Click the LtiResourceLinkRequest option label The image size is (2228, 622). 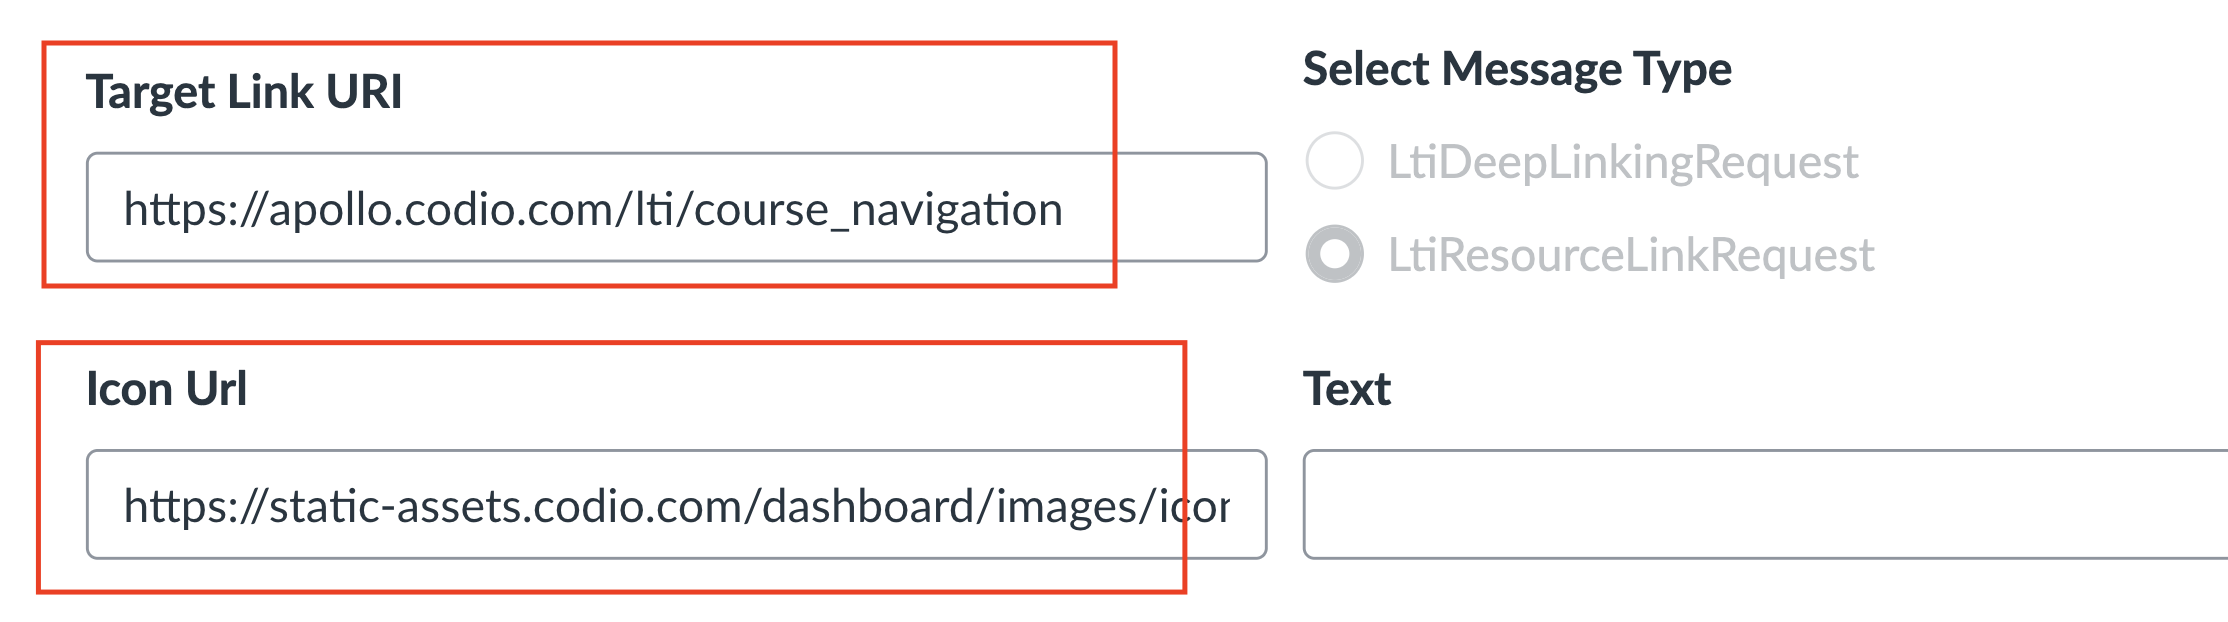coord(1630,255)
